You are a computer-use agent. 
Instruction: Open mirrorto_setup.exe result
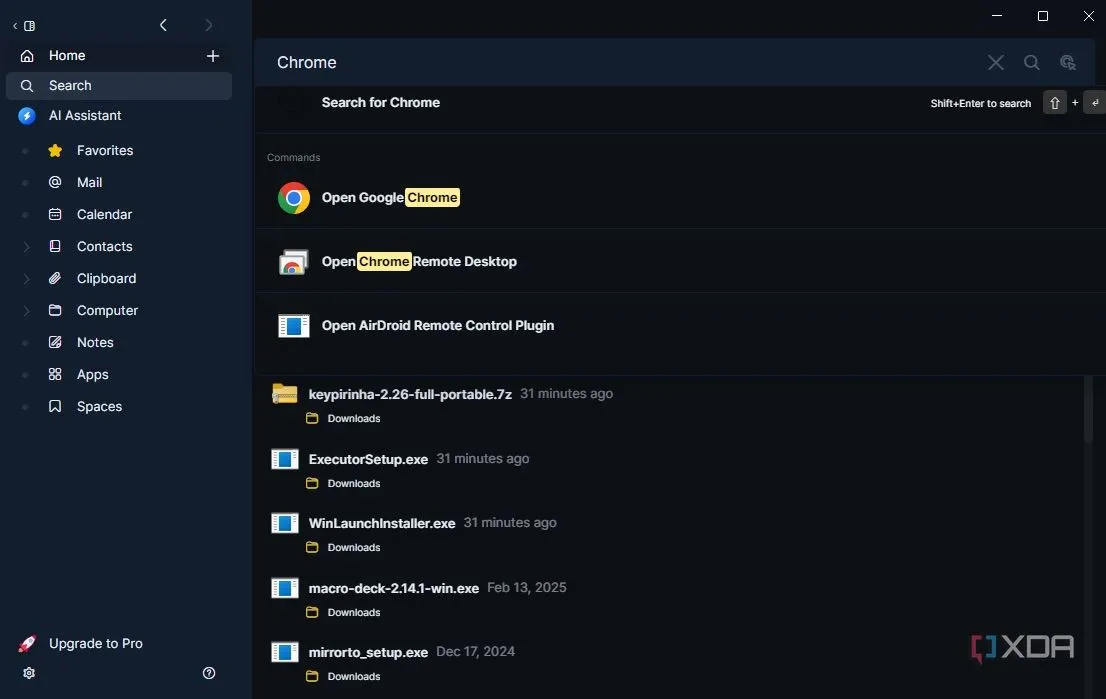[x=368, y=652]
